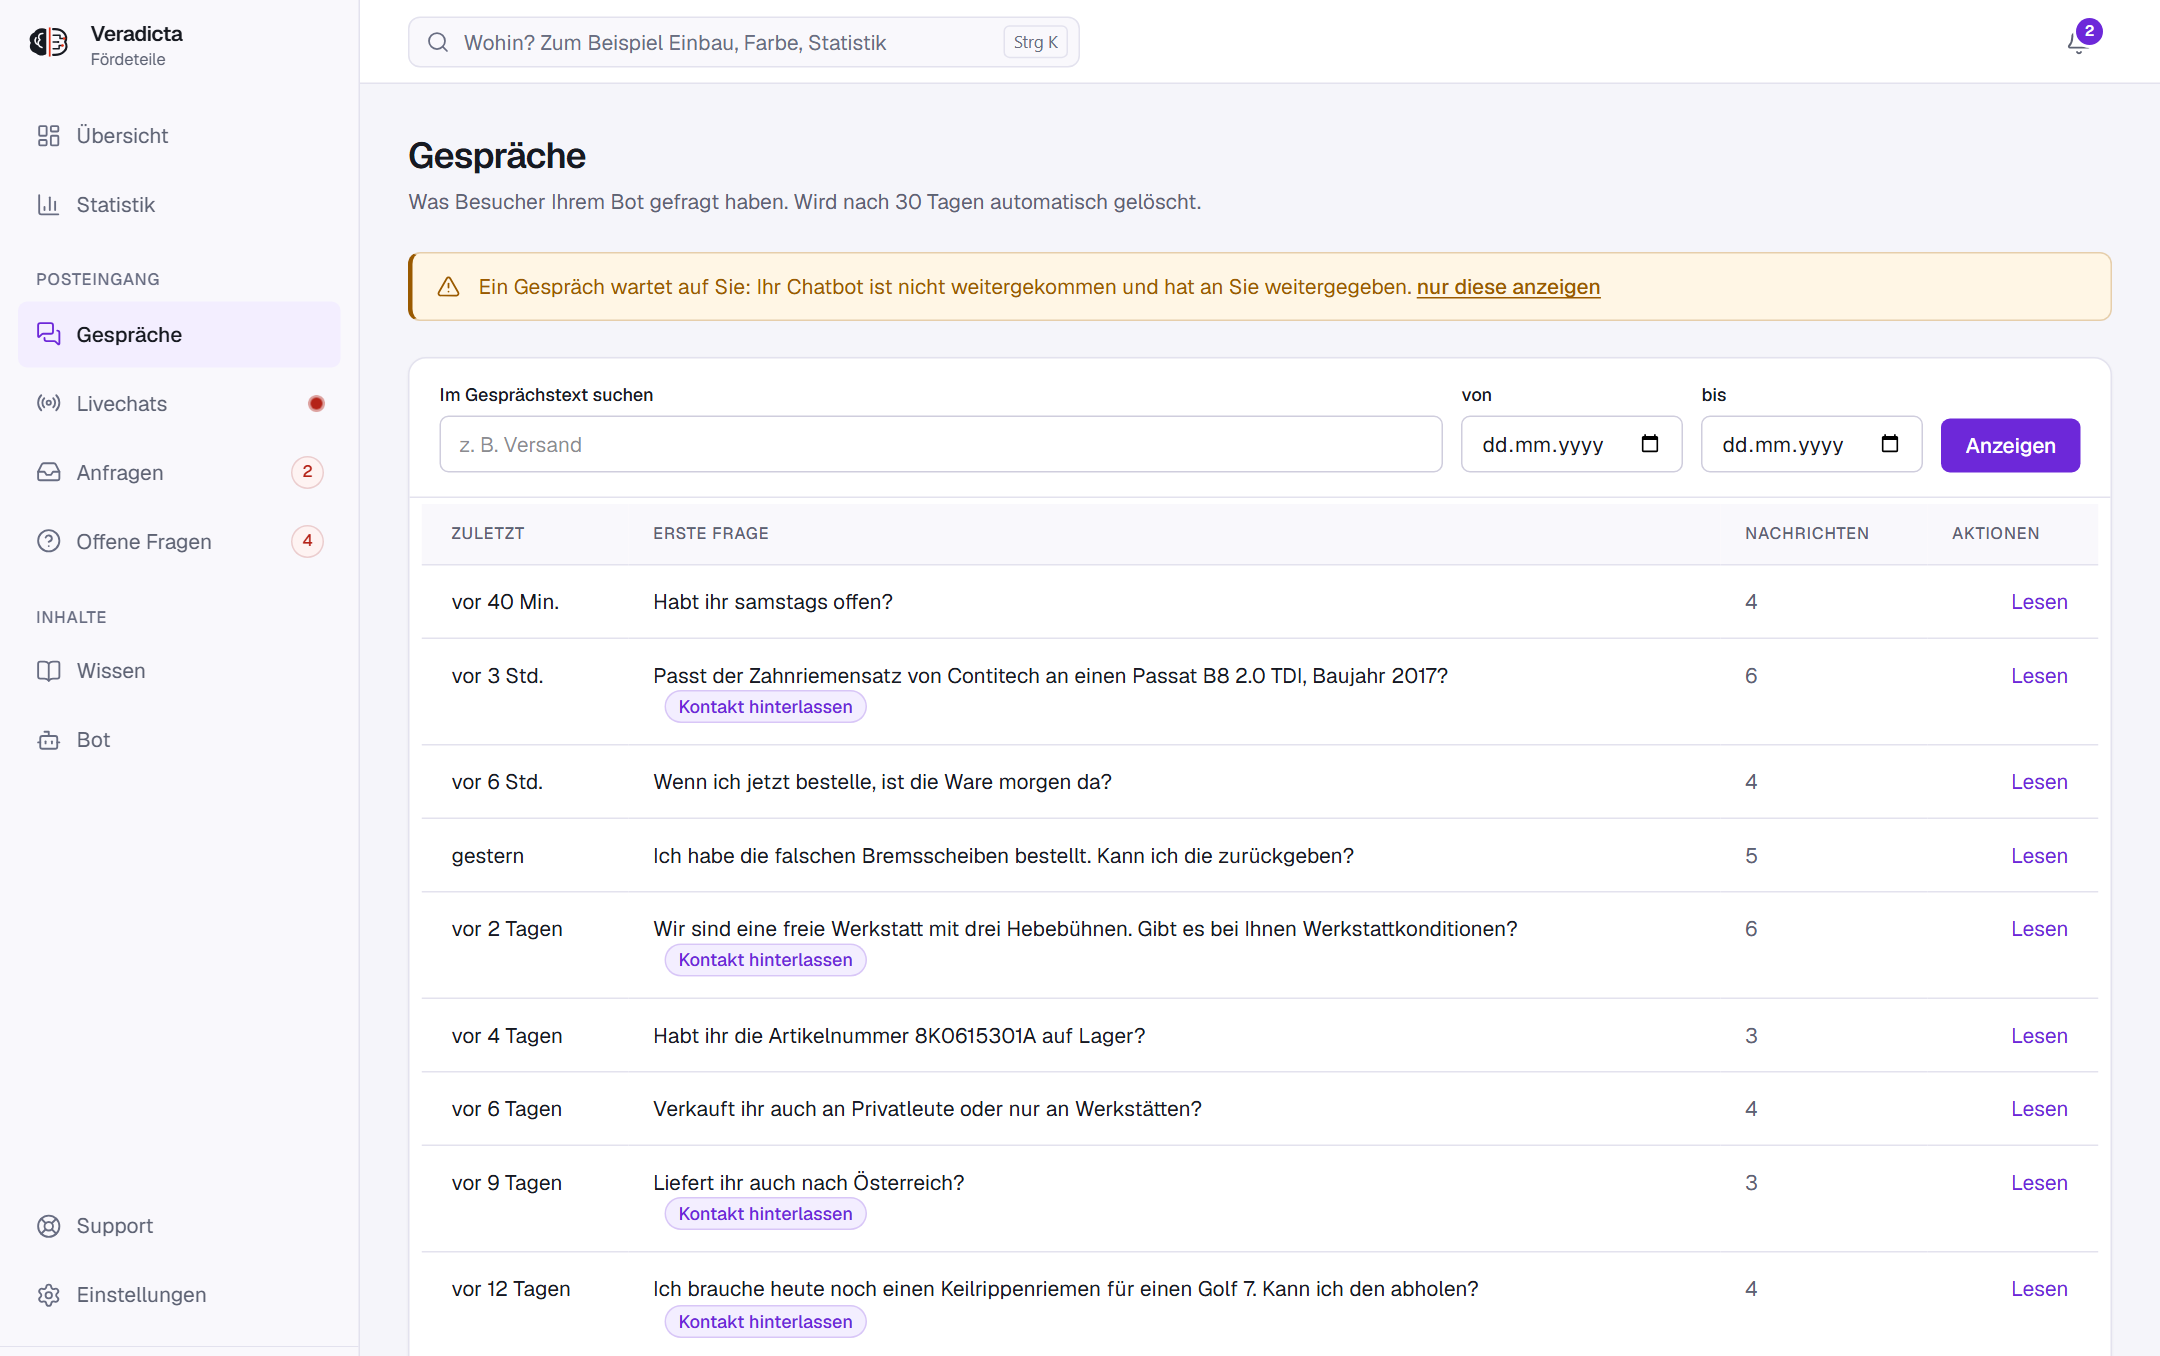Screen dimensions: 2160x1356
Task: Follow 'nur diese anzeigen' link
Action: [1508, 287]
